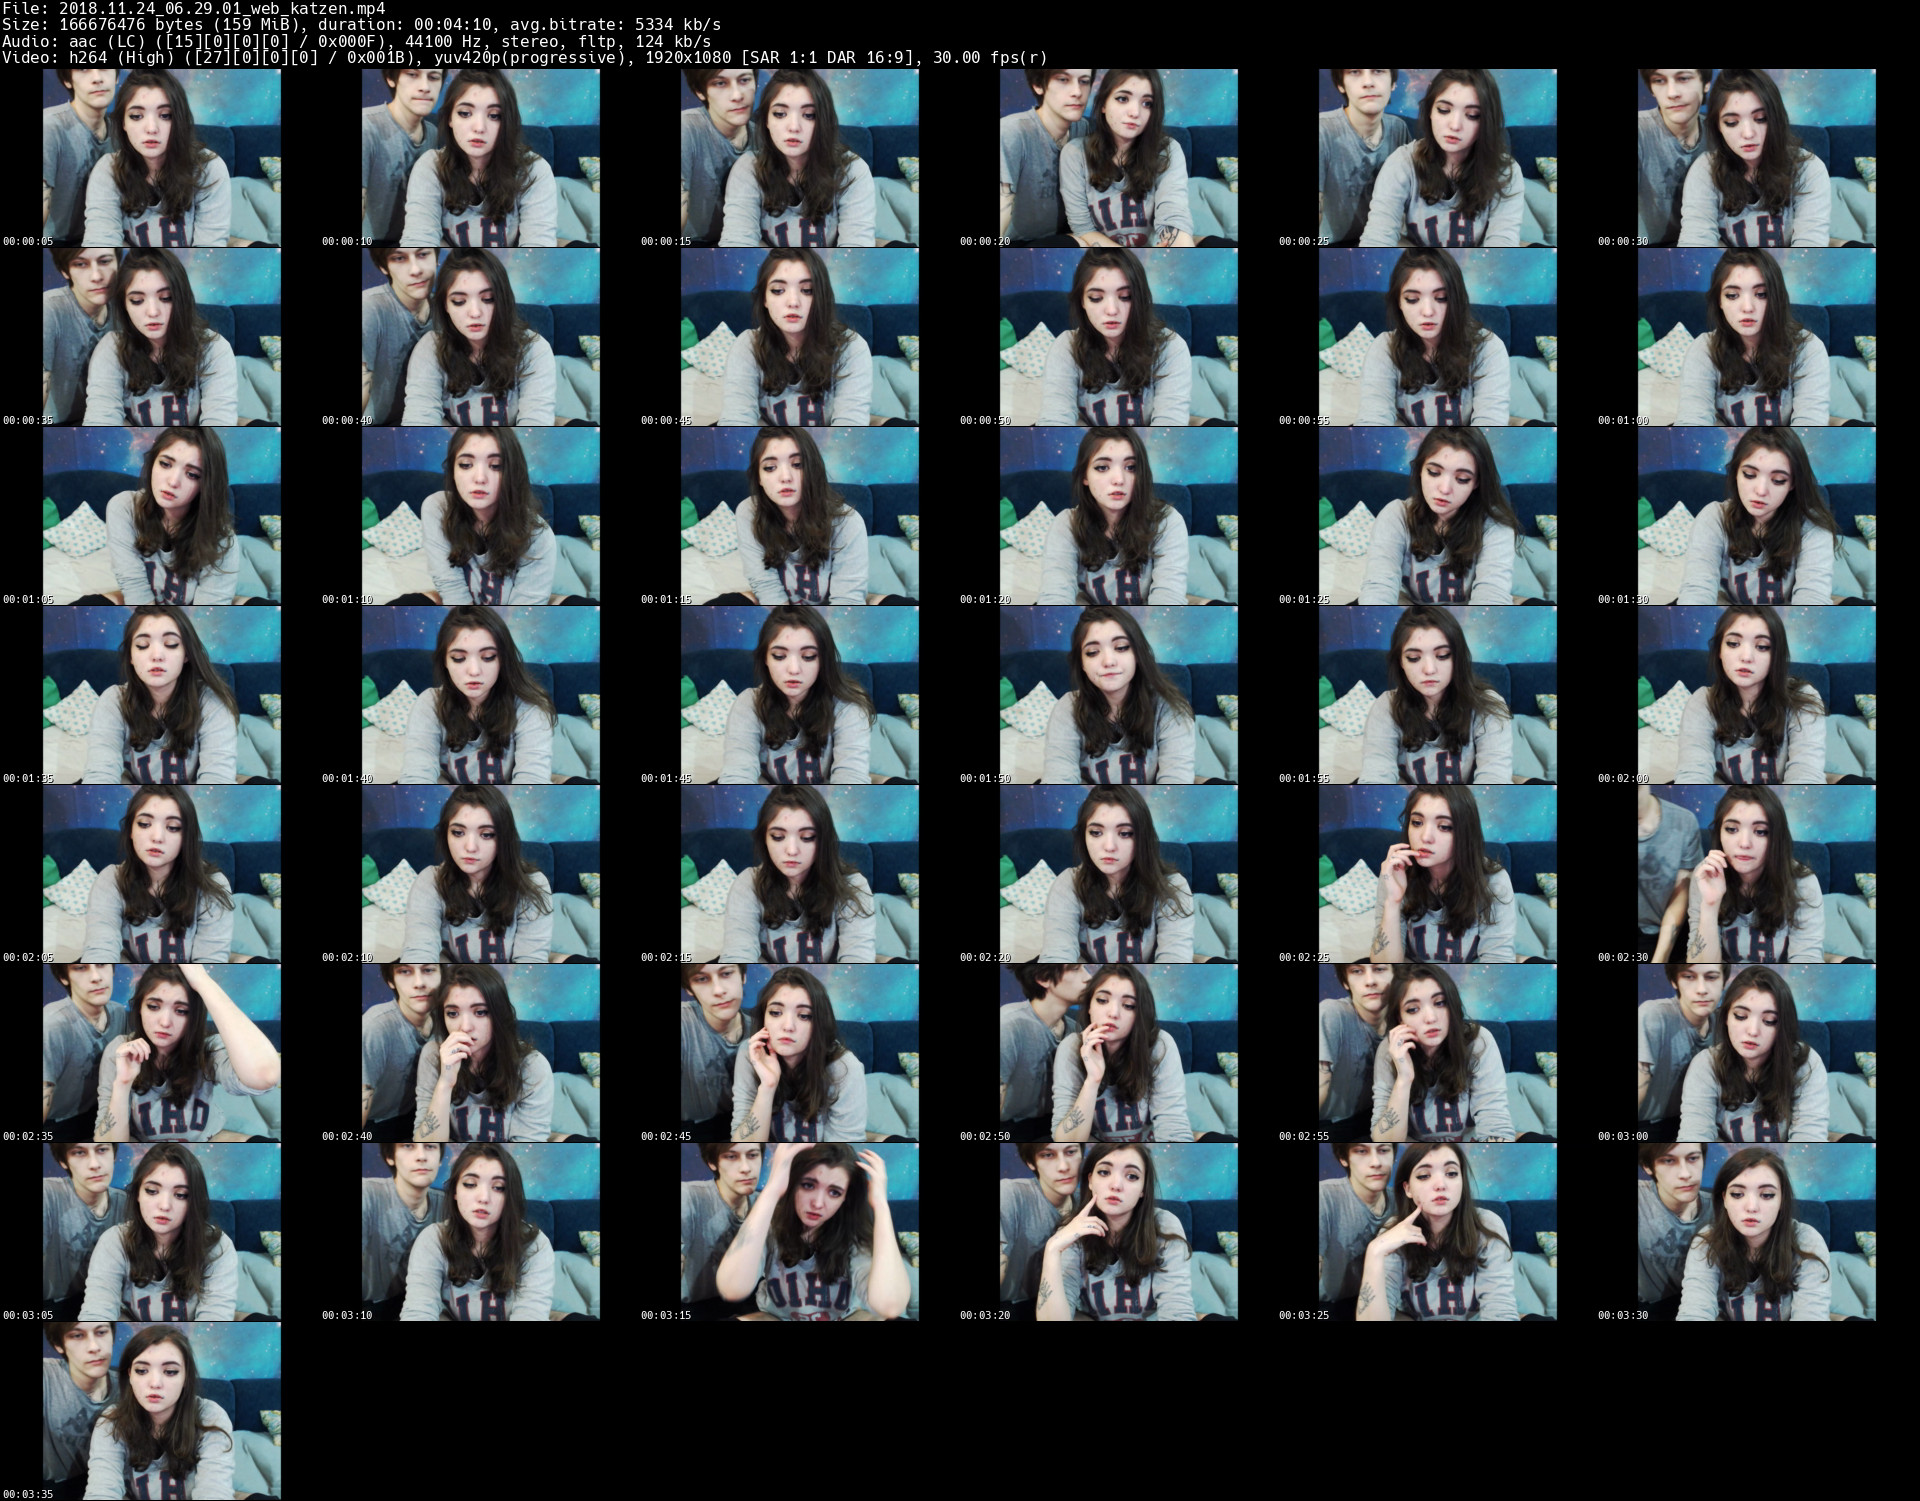
Task: Open the 00:01:30 preview frame
Action: (1757, 516)
